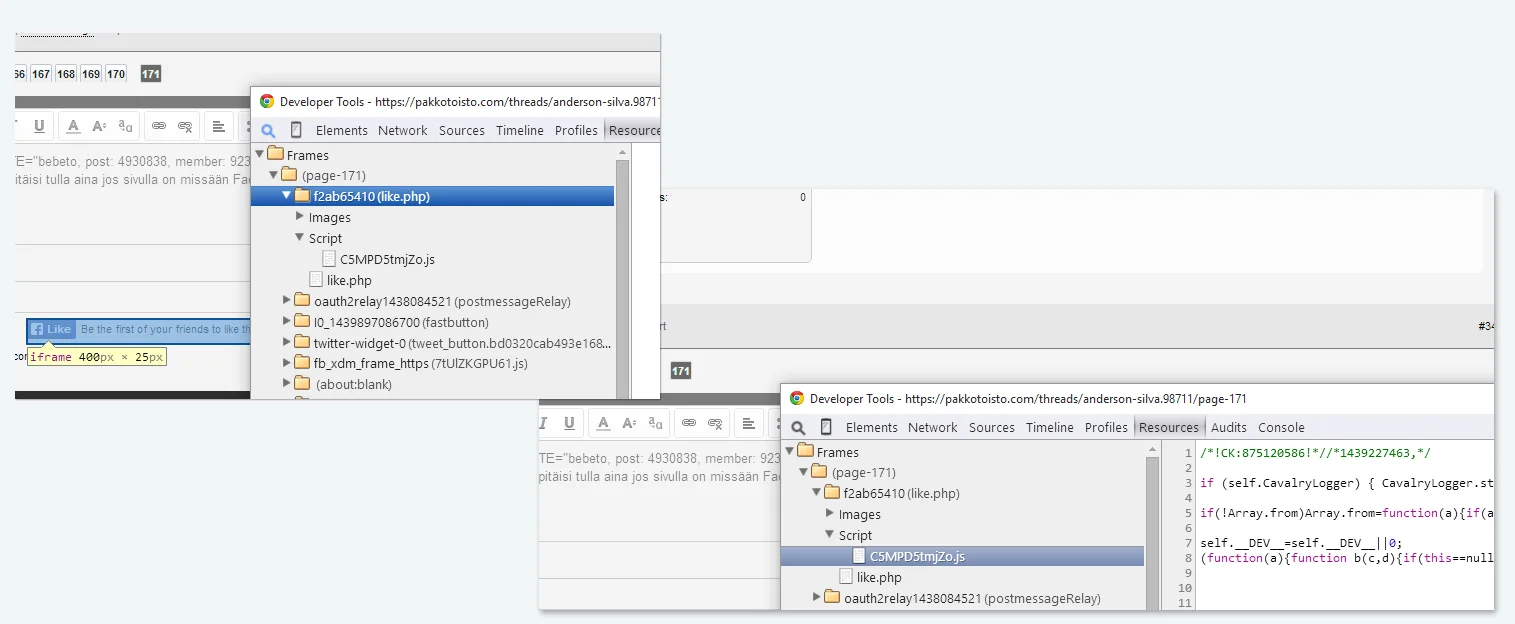Click the text color icon in lower editor toolbar
This screenshot has height=624, width=1515.
point(603,423)
